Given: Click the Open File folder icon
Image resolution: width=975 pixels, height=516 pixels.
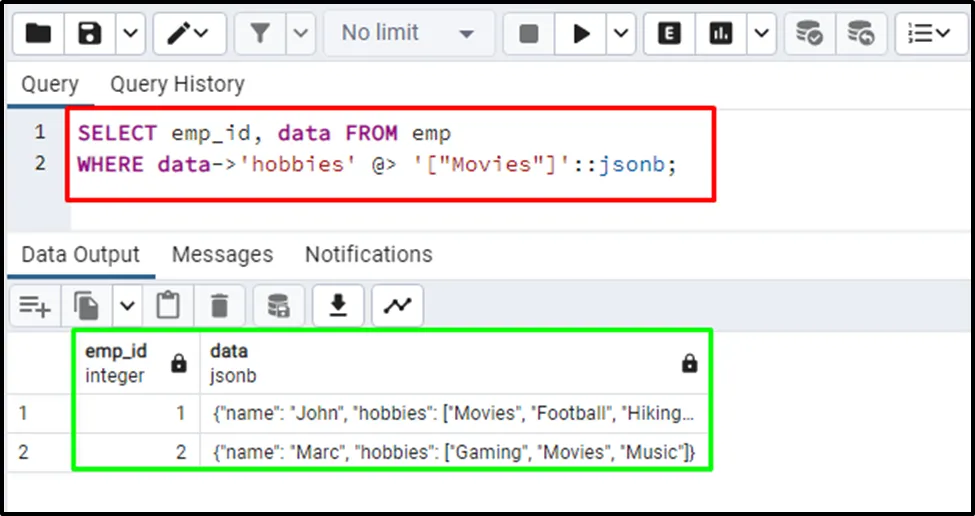Looking at the screenshot, I should (x=39, y=34).
